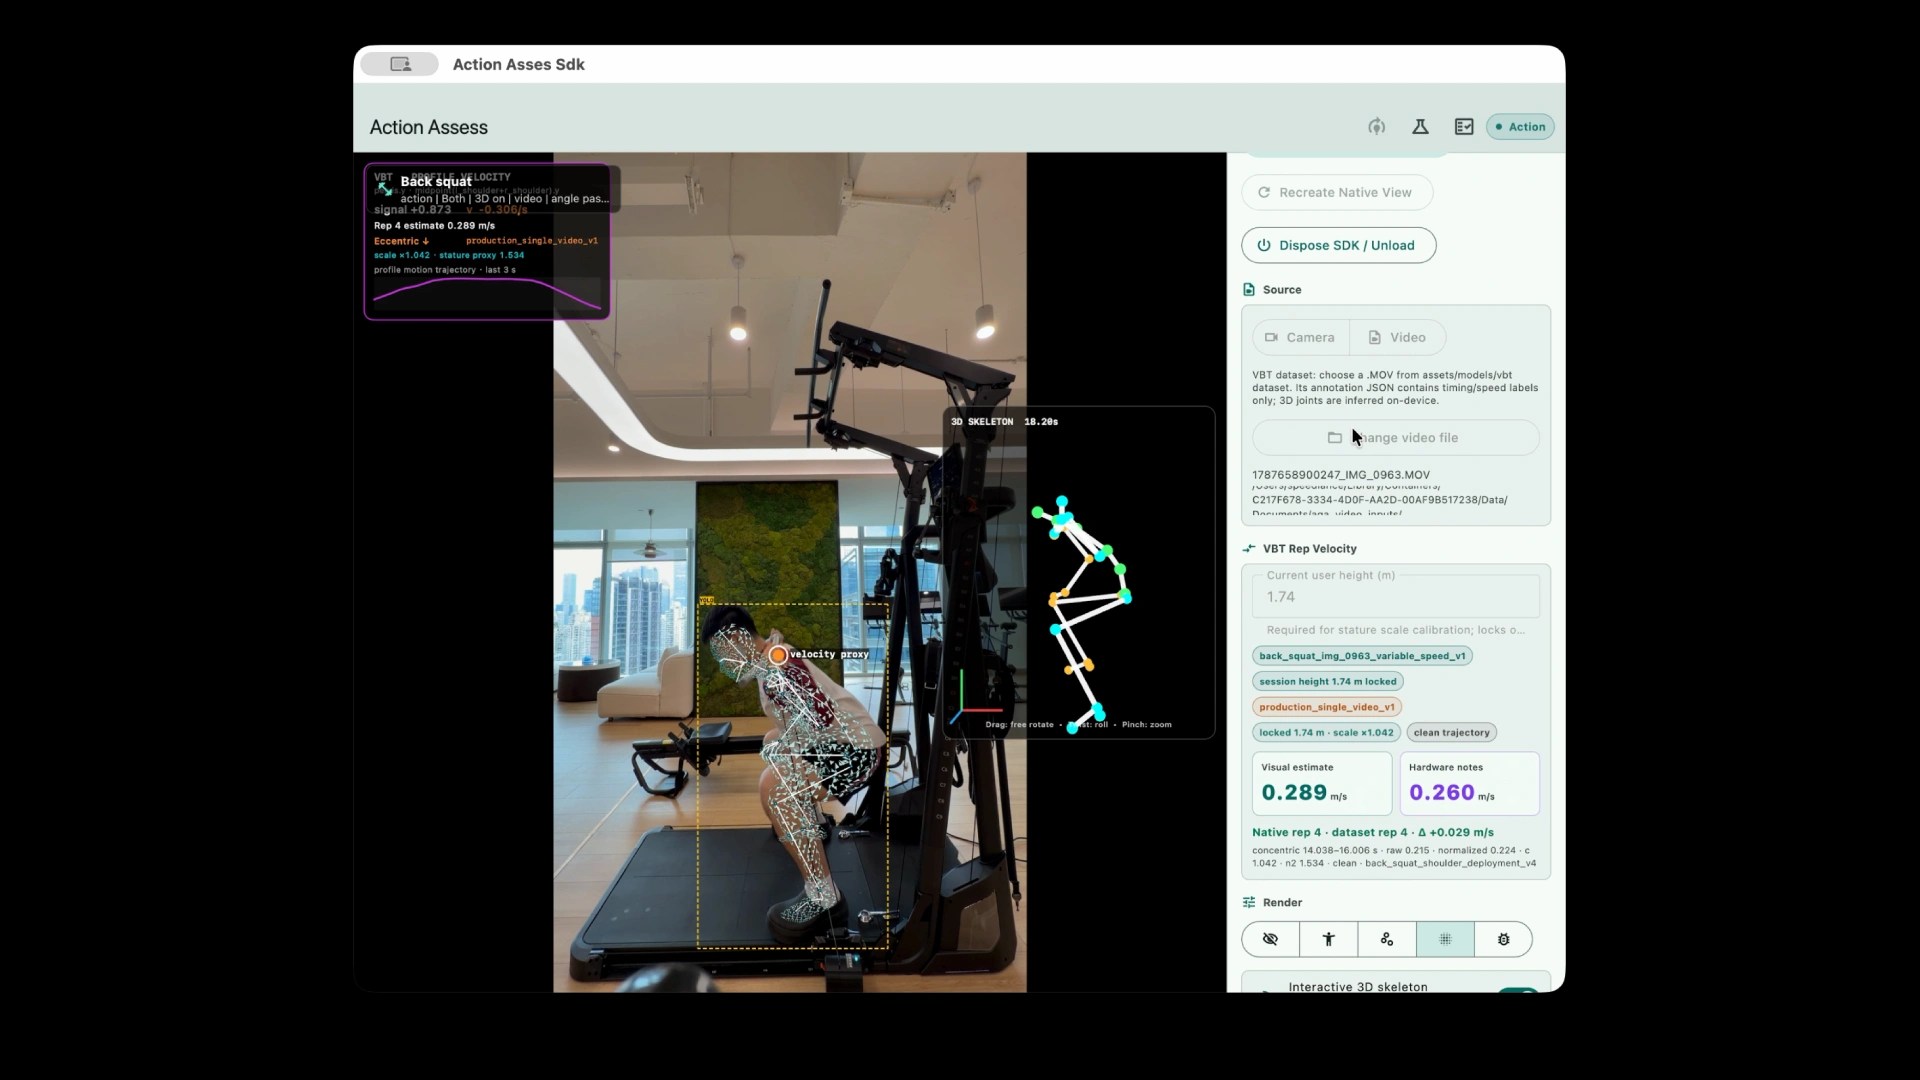The height and width of the screenshot is (1080, 1920).
Task: Click the Current user height input field
Action: tap(1395, 595)
